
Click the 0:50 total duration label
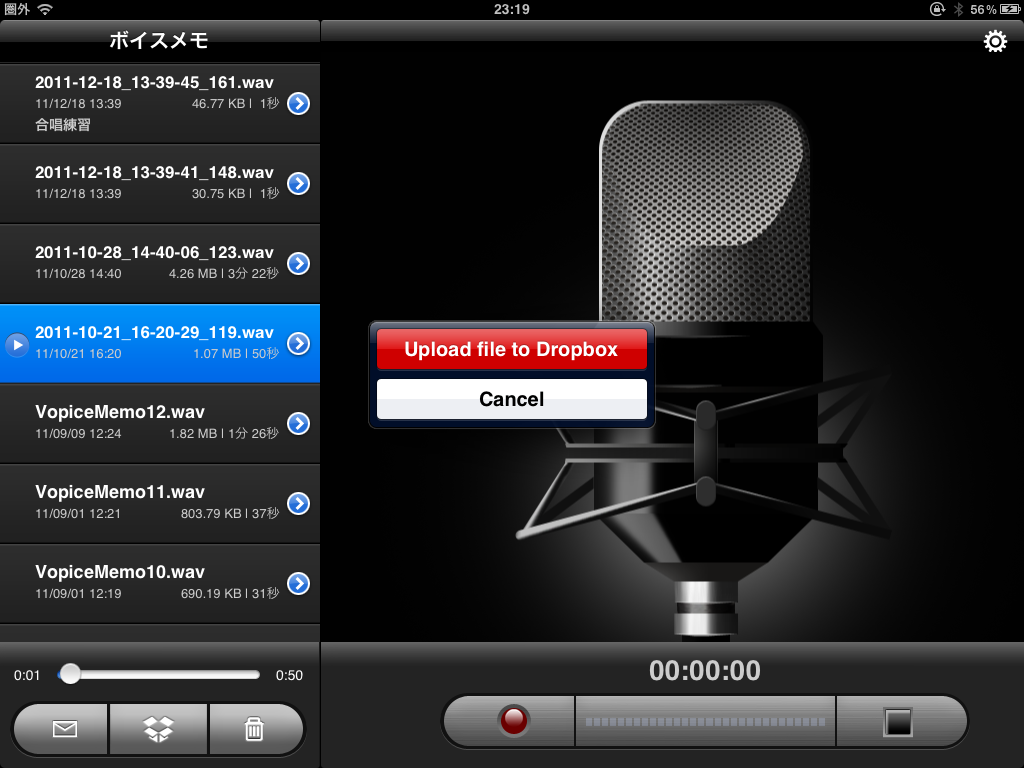(x=289, y=675)
